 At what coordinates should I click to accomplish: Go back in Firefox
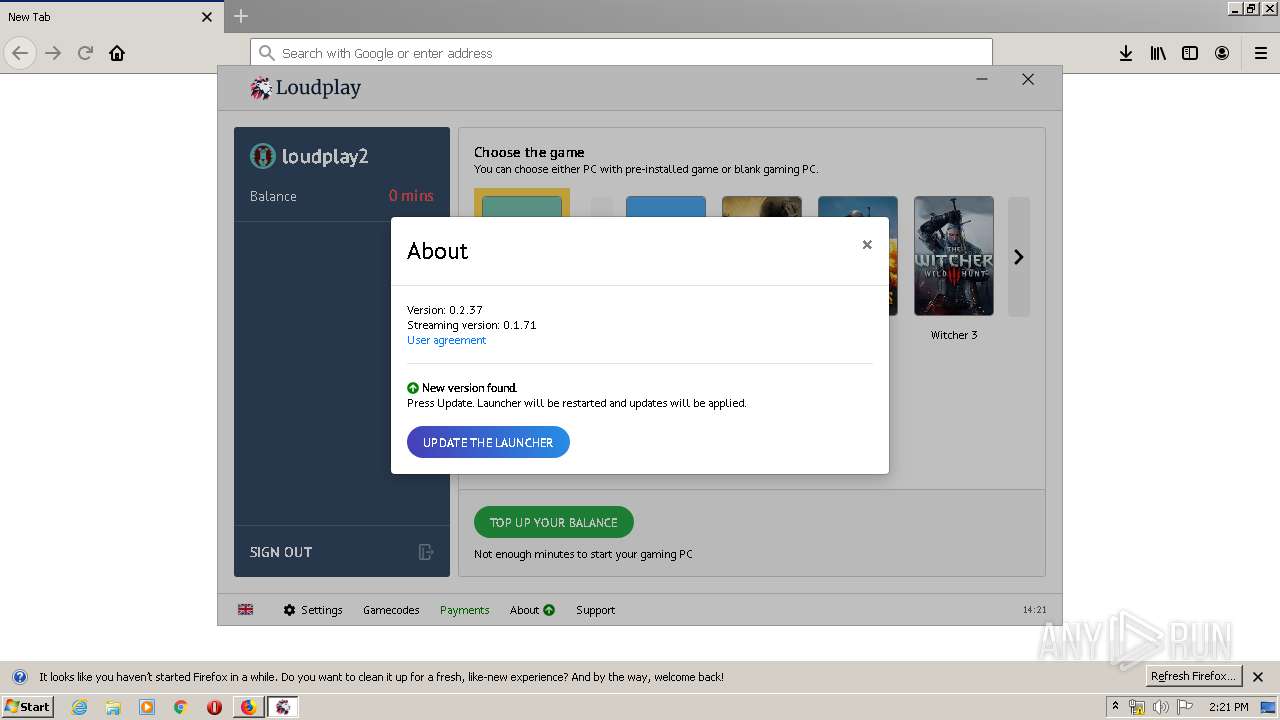coord(20,53)
